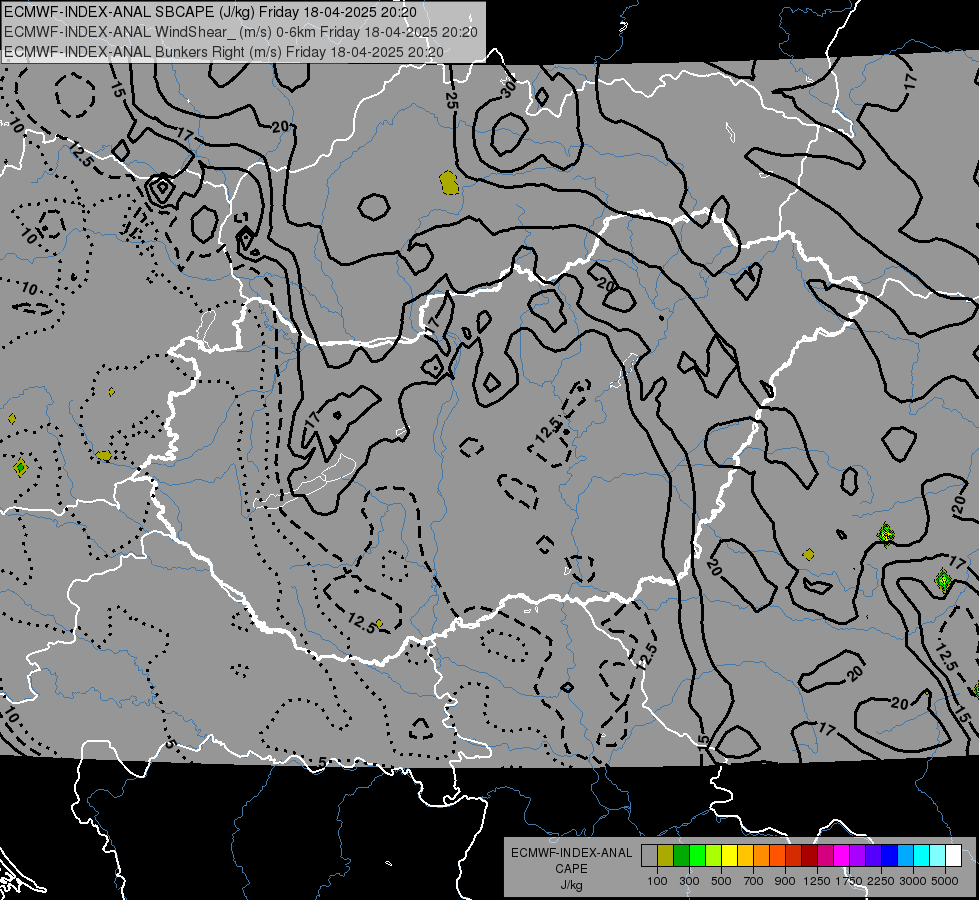Click the gray first swatch in CAPE legend
979x900 pixels.
click(x=649, y=855)
